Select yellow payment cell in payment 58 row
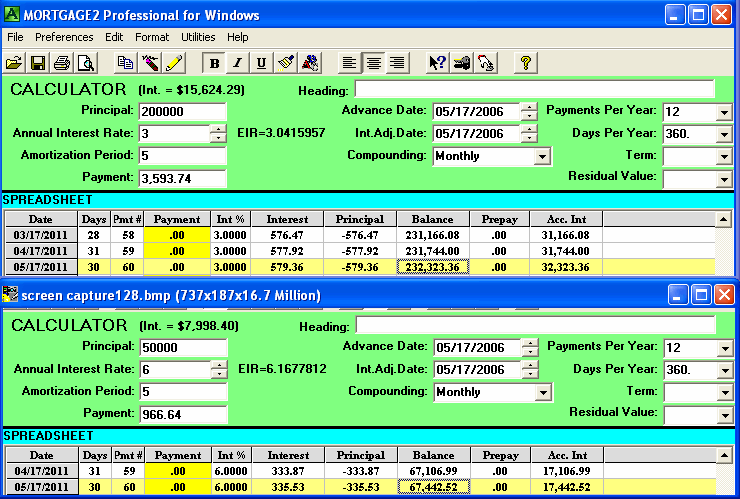 (x=177, y=235)
